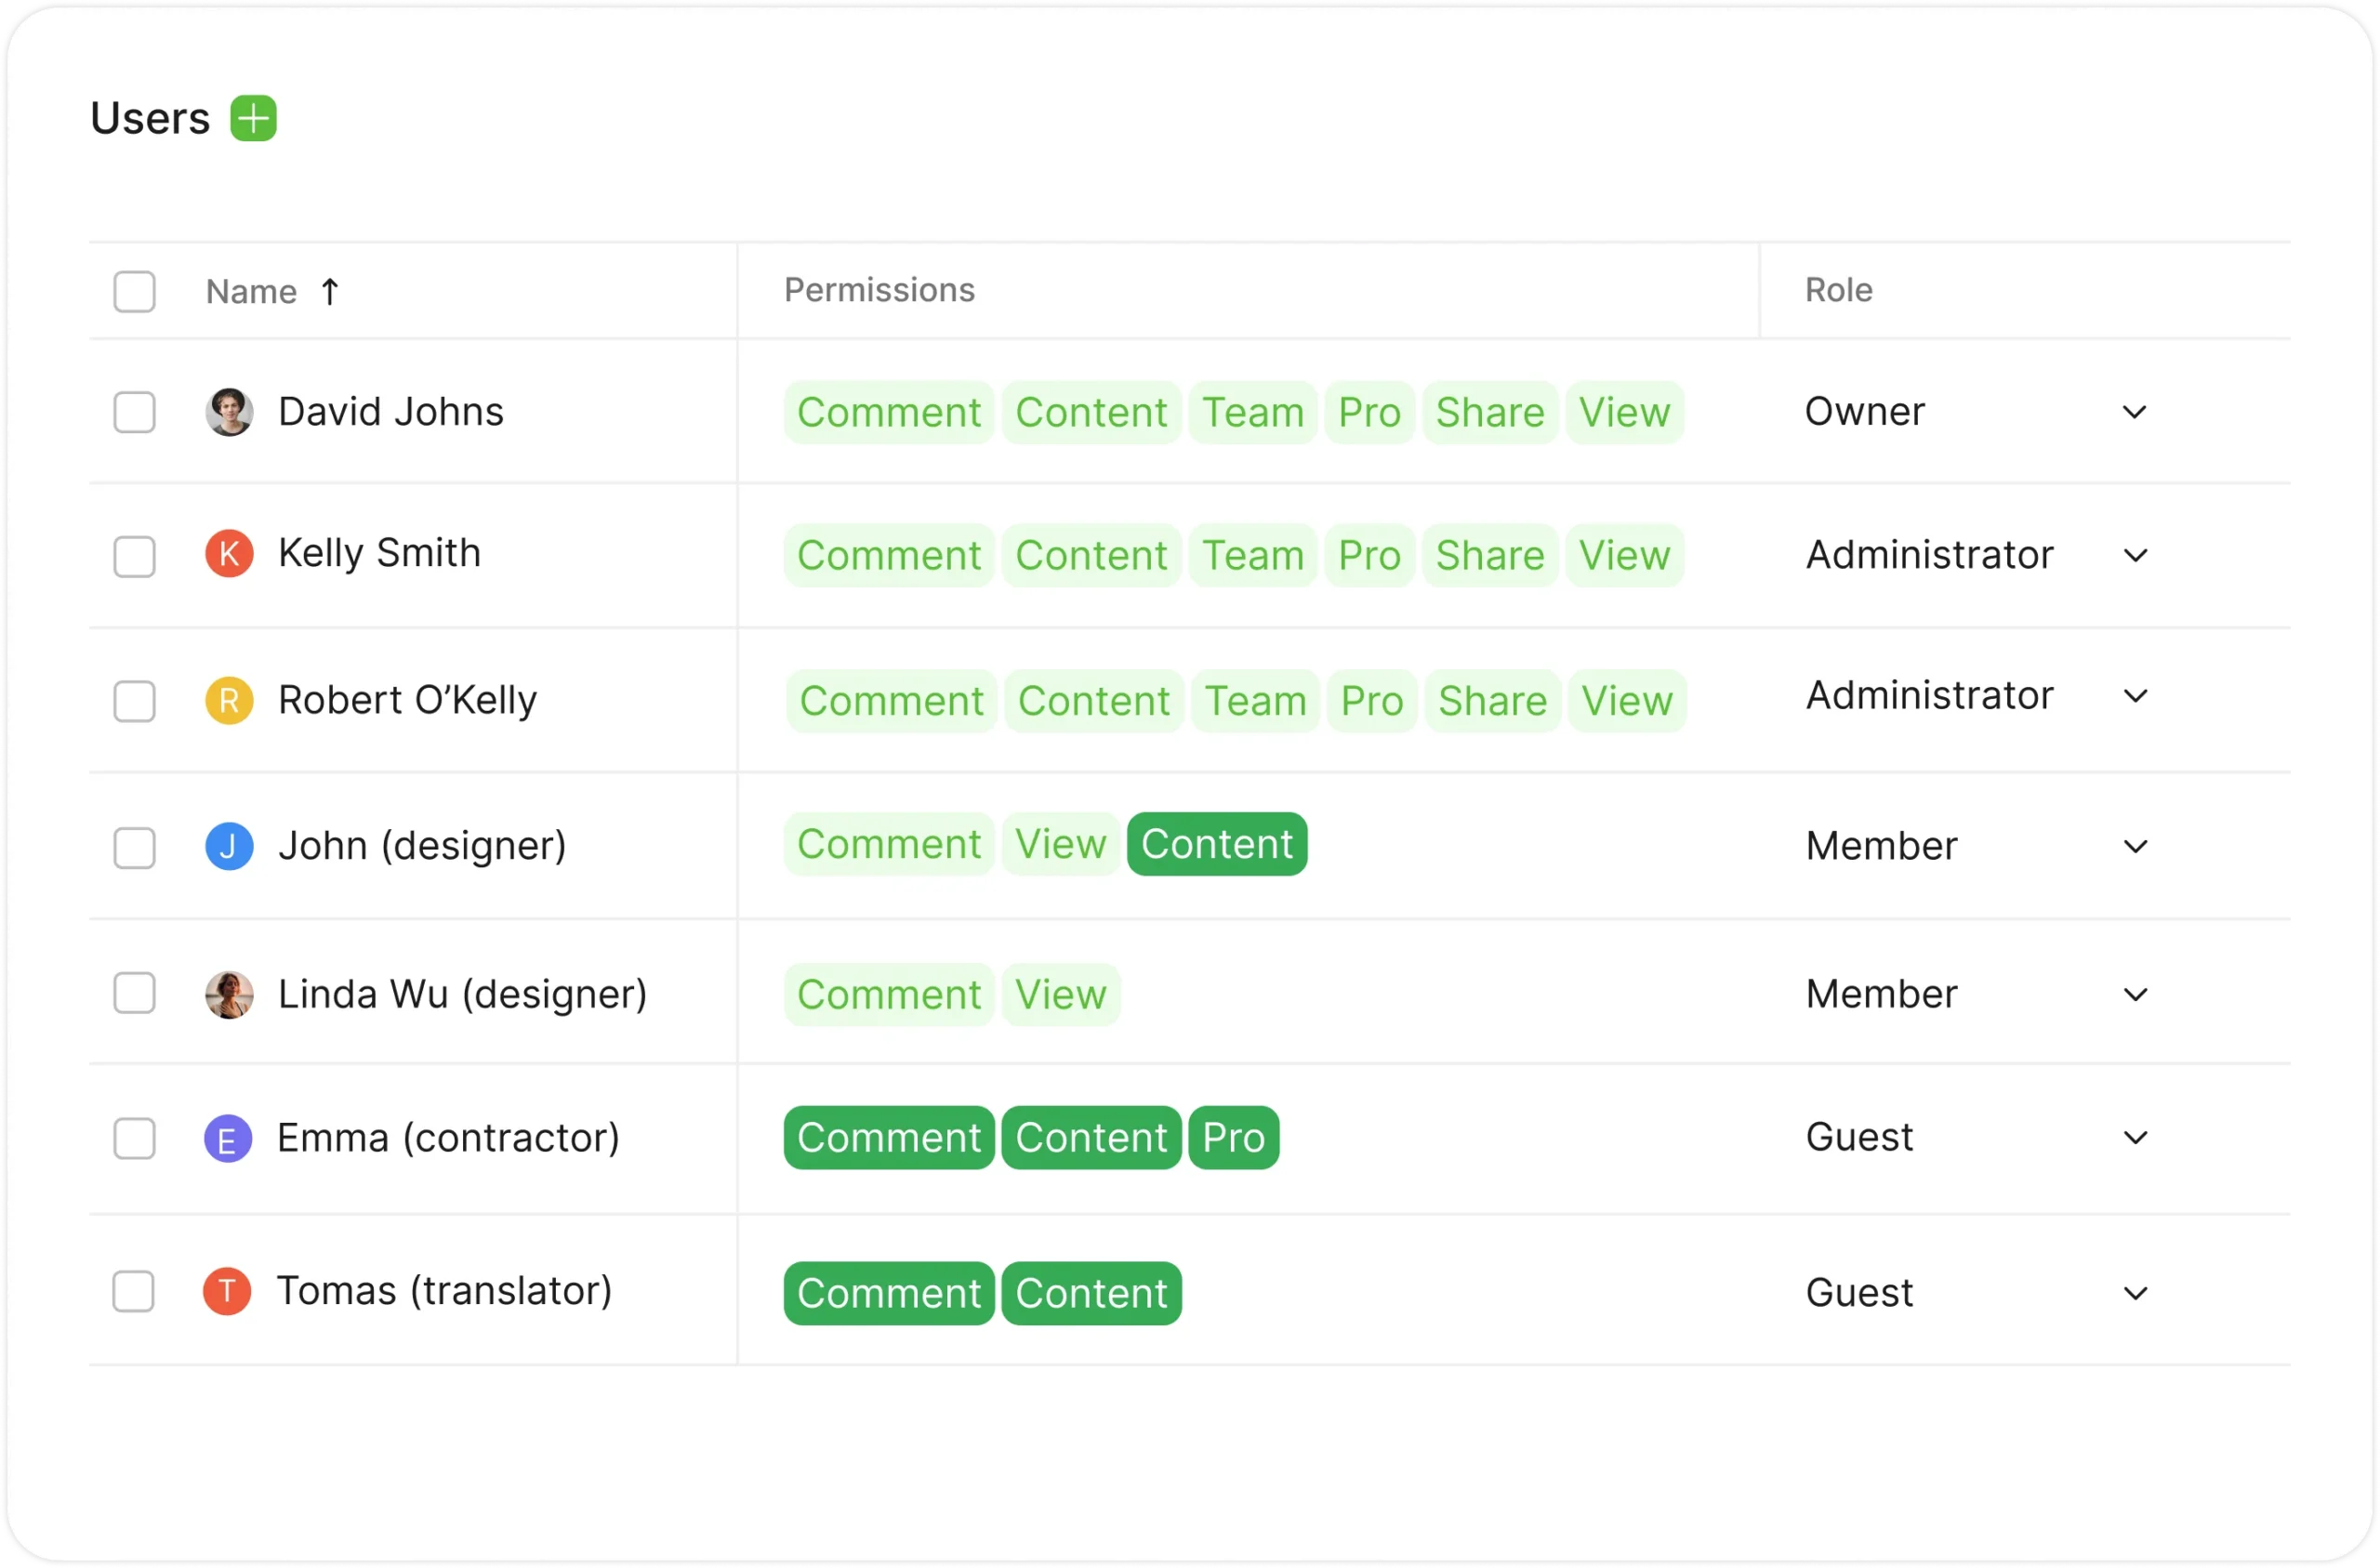The height and width of the screenshot is (1568, 2380).
Task: Click John's blue J avatar
Action: (229, 846)
